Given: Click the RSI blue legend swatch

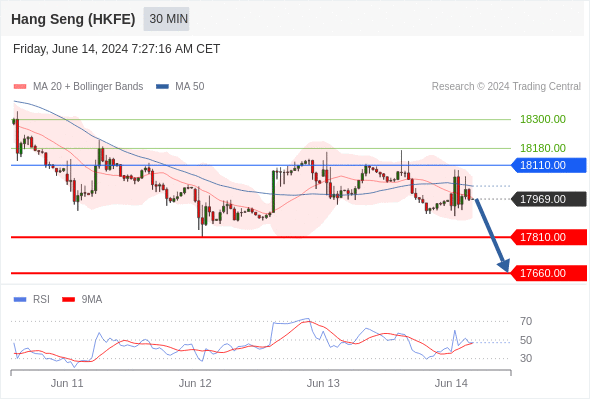Looking at the screenshot, I should (20, 300).
